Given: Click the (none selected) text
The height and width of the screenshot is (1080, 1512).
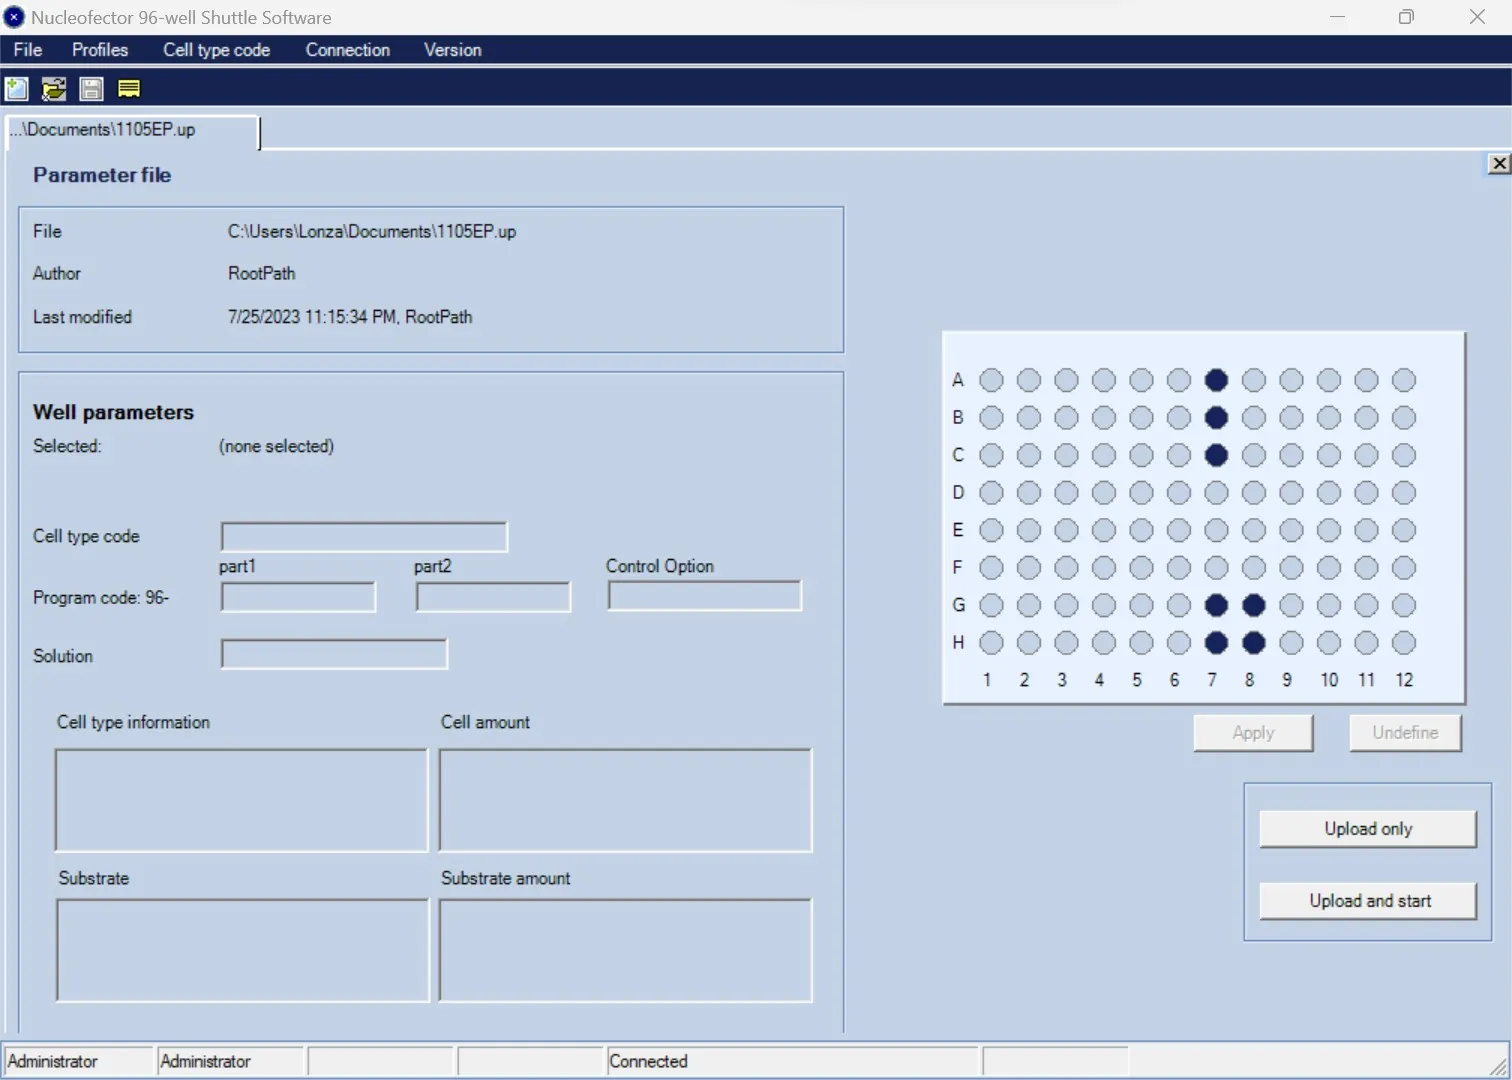Looking at the screenshot, I should point(276,446).
